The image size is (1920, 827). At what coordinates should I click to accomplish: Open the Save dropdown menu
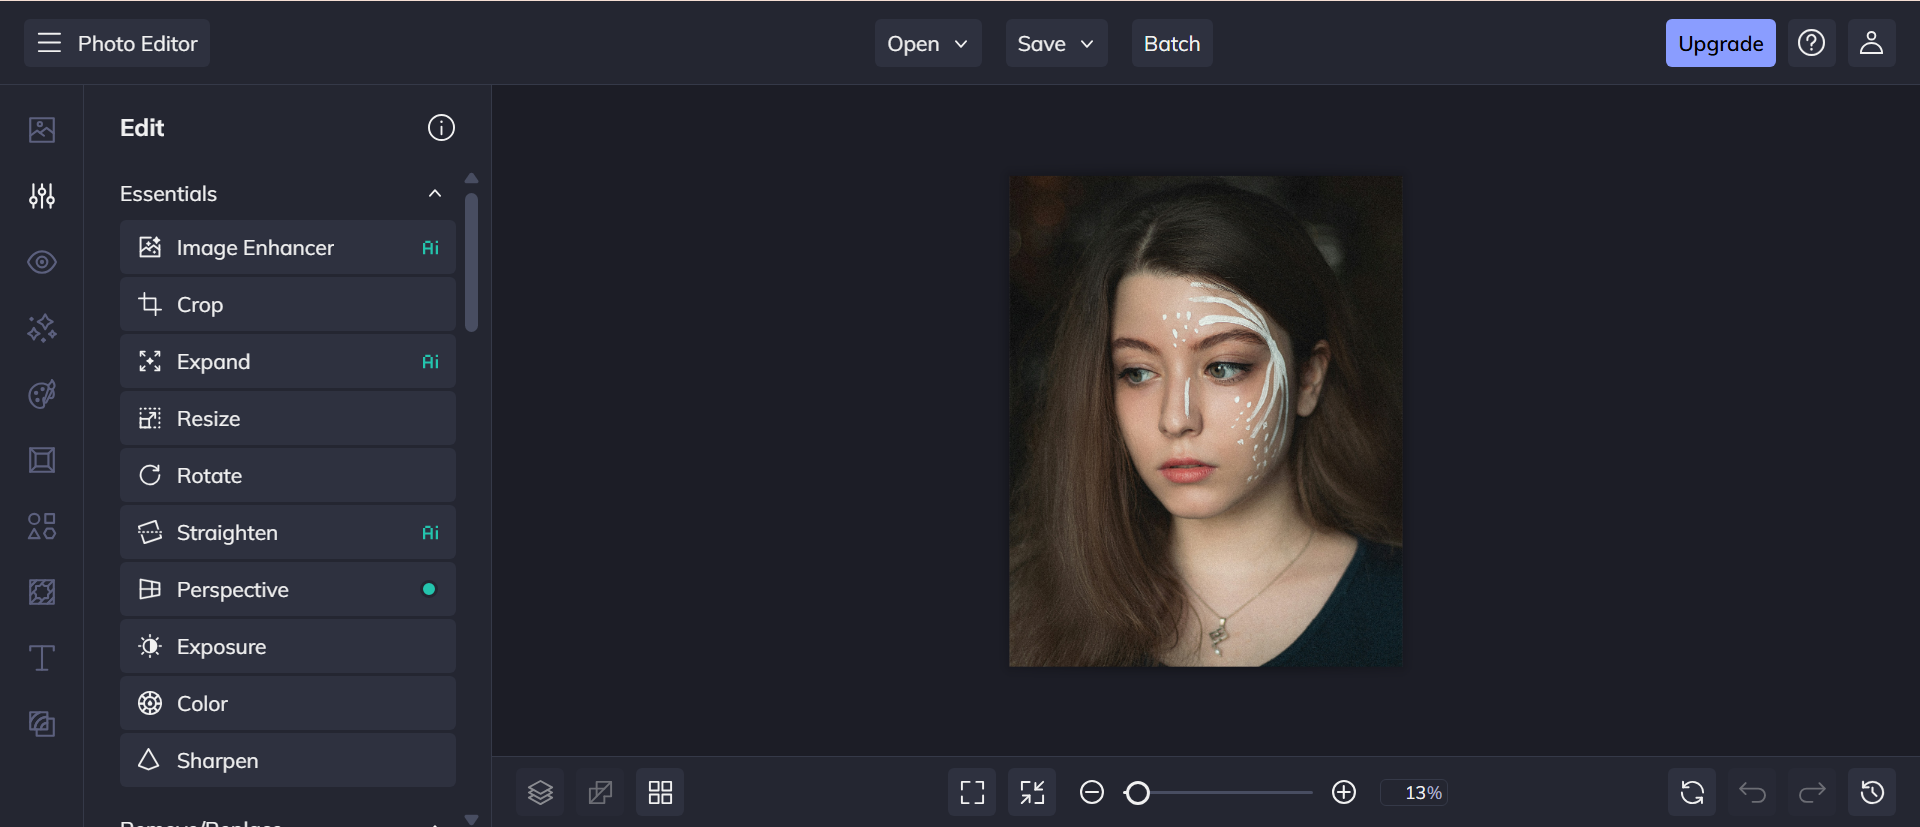coord(1055,44)
